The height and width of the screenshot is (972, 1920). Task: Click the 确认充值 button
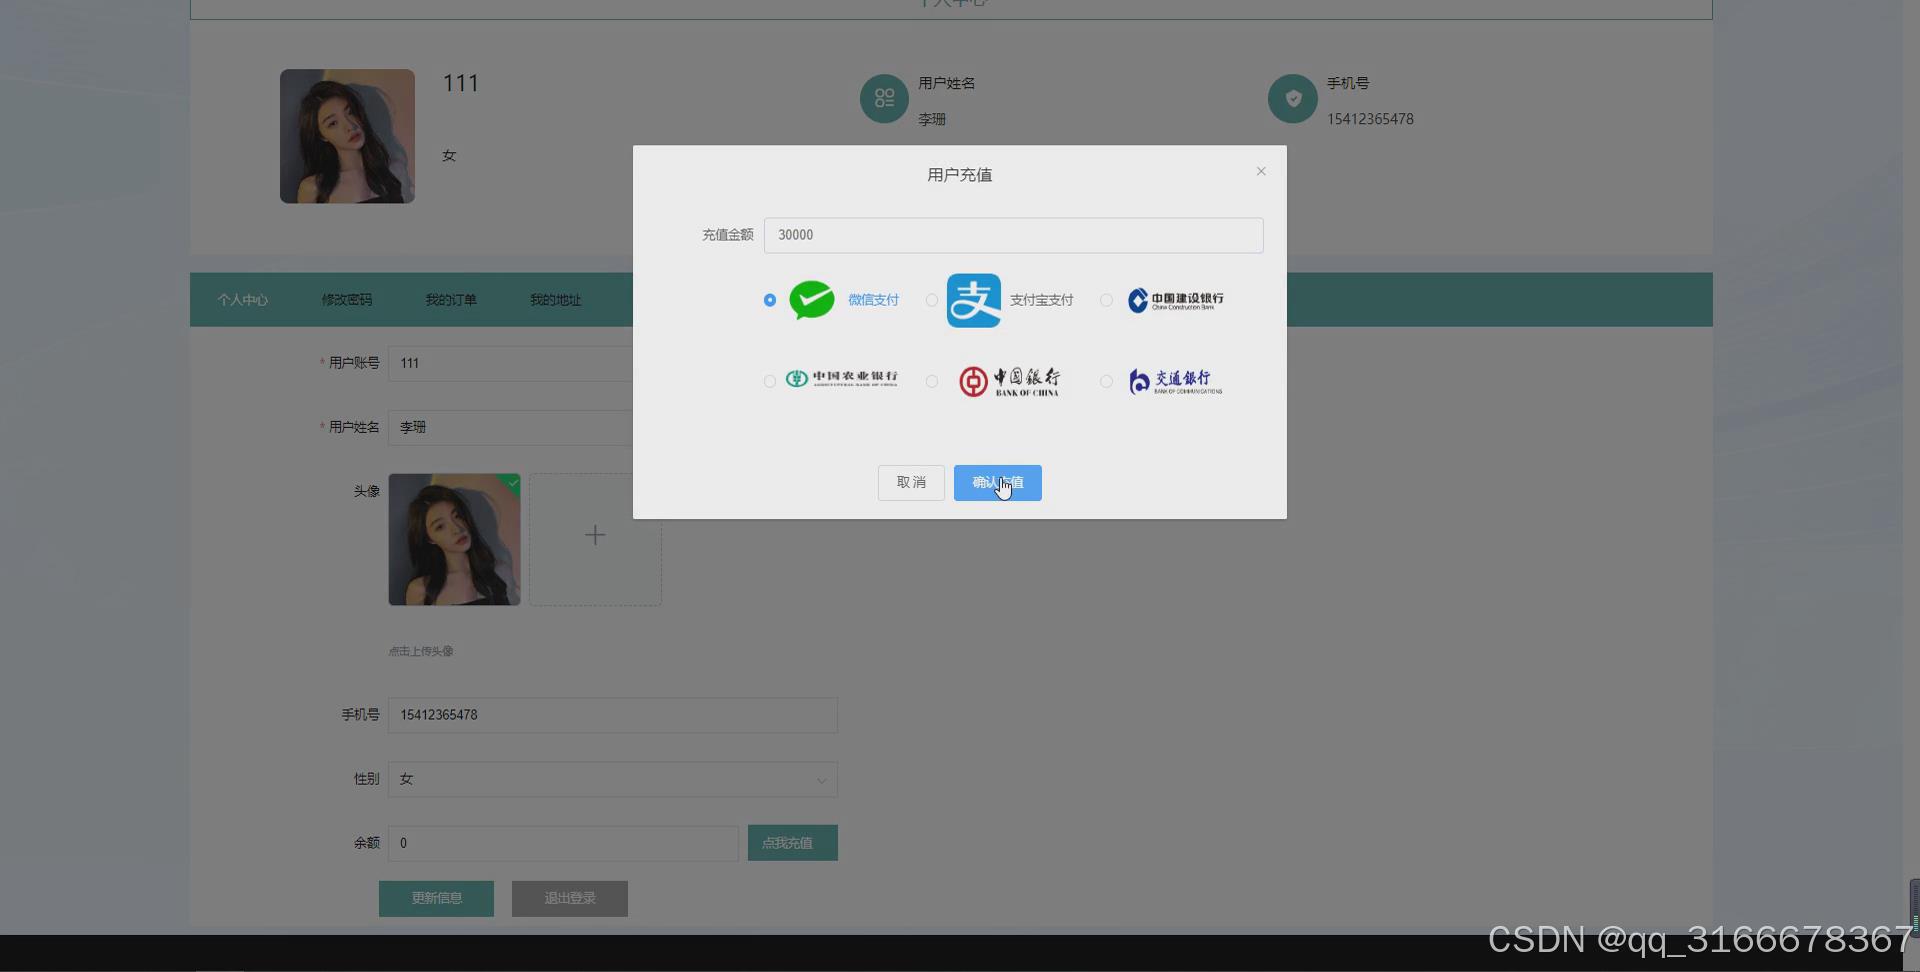pos(998,483)
